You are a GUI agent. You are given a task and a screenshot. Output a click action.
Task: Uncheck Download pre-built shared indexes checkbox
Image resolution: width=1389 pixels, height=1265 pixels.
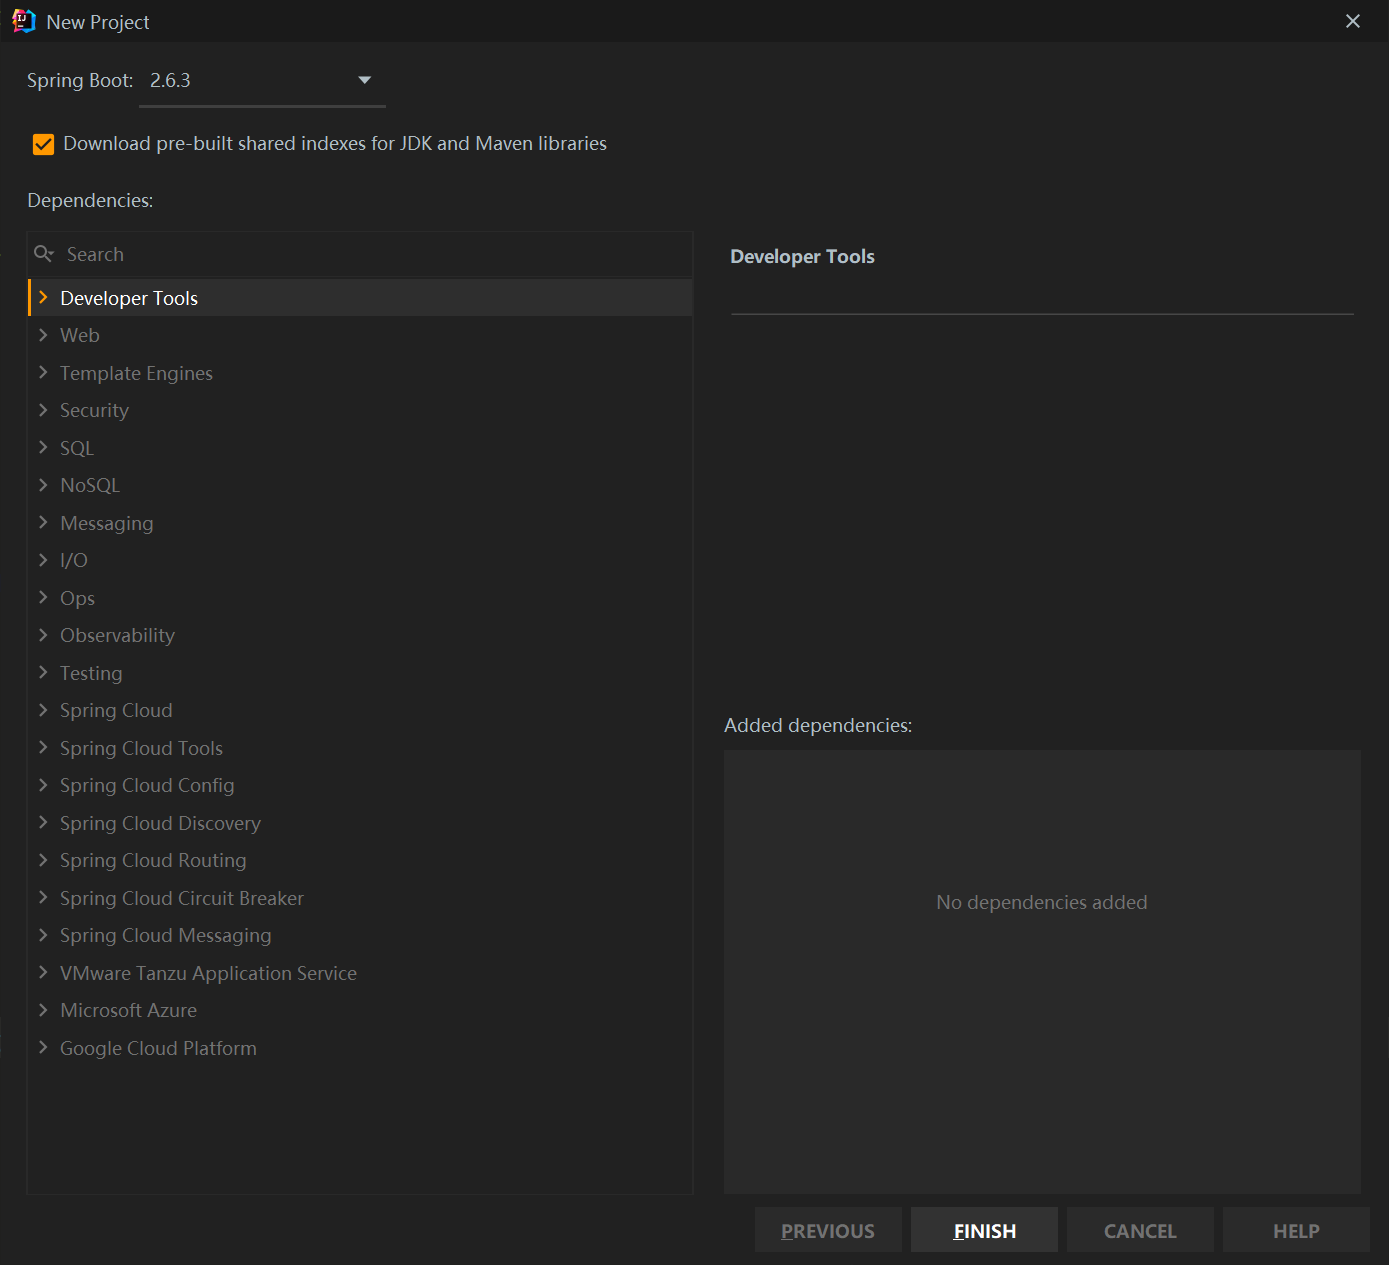click(43, 144)
